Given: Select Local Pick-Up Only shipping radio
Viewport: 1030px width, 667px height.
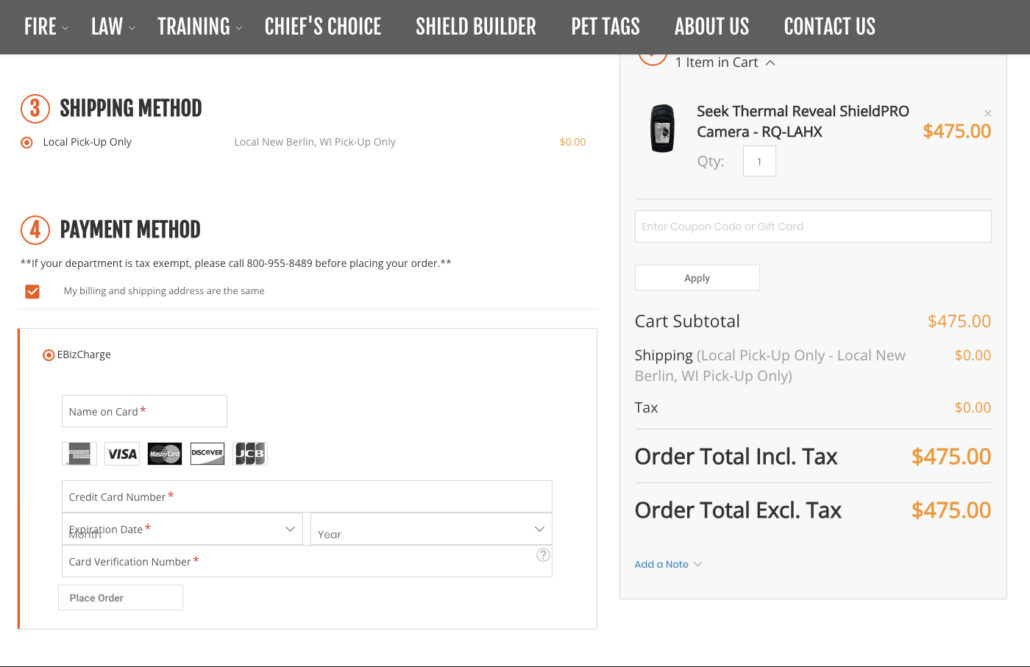Looking at the screenshot, I should [x=27, y=142].
